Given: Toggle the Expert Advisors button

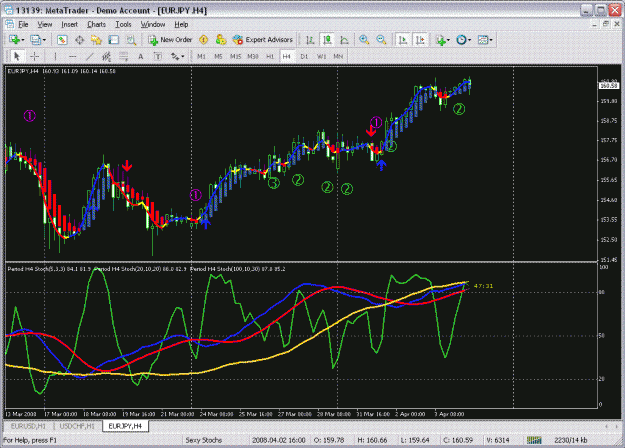Looking at the screenshot, I should pyautogui.click(x=263, y=40).
